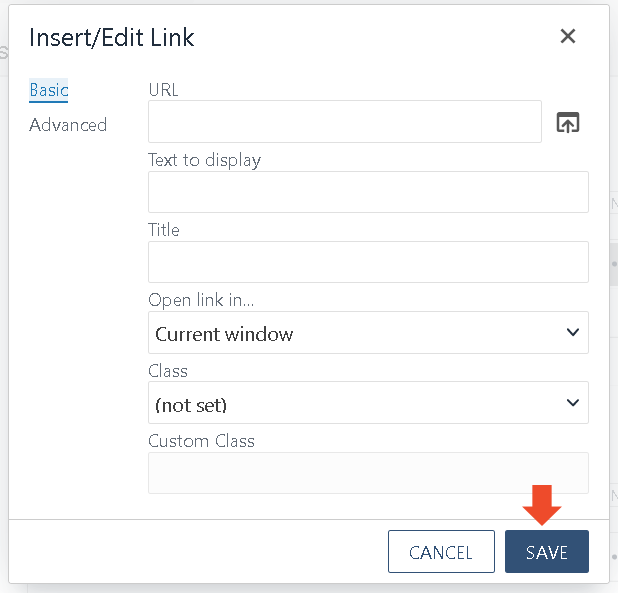This screenshot has width=618, height=593.
Task: Close the Insert/Edit Link dialog with X
Action: (x=568, y=36)
